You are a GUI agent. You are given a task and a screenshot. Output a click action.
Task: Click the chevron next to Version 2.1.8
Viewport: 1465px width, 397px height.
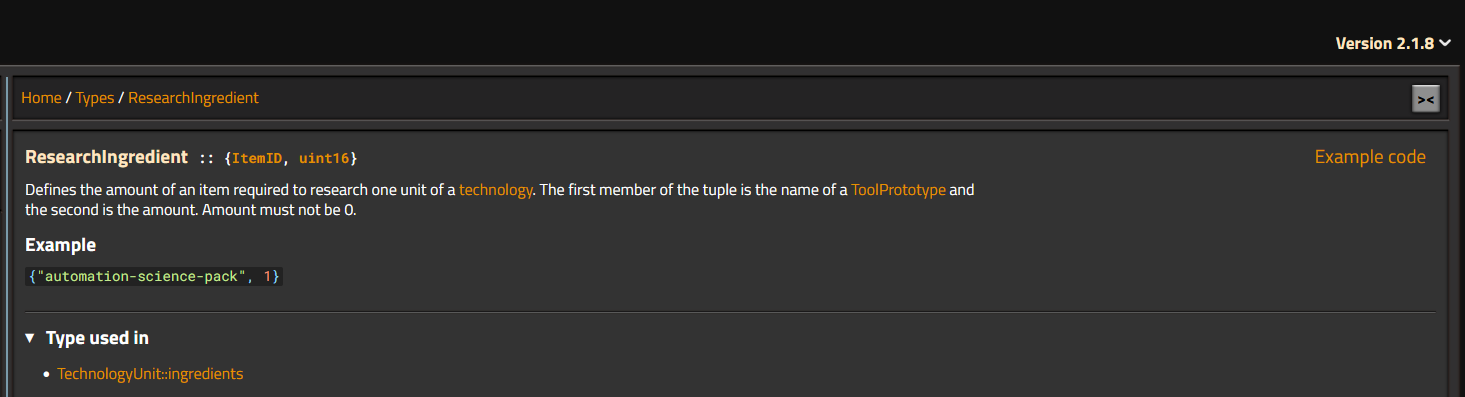pos(1445,43)
